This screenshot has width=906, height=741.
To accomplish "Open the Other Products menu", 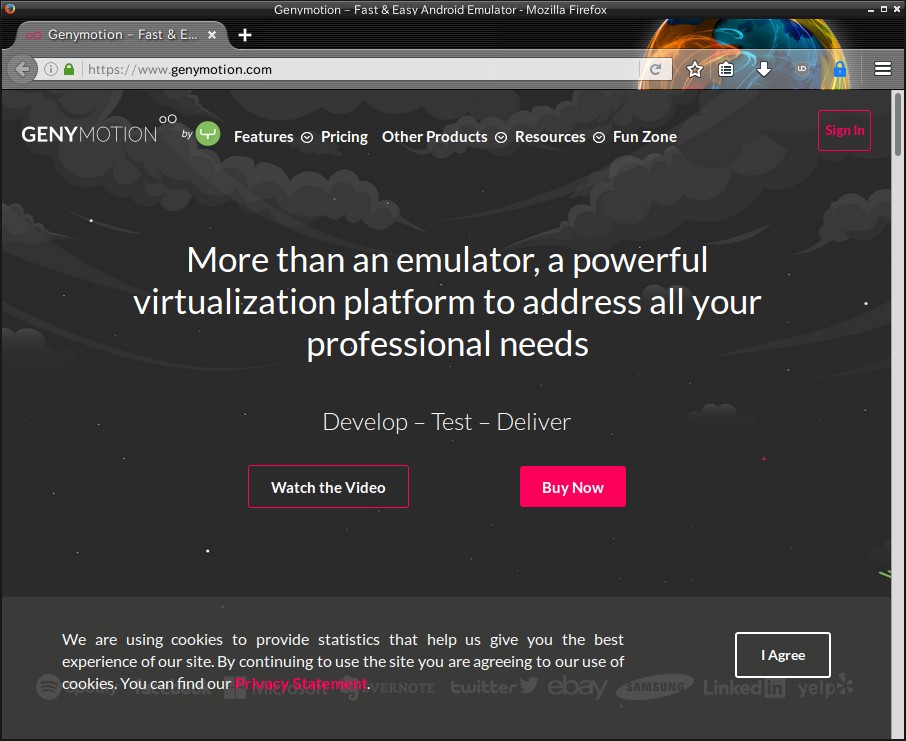I will coord(435,137).
